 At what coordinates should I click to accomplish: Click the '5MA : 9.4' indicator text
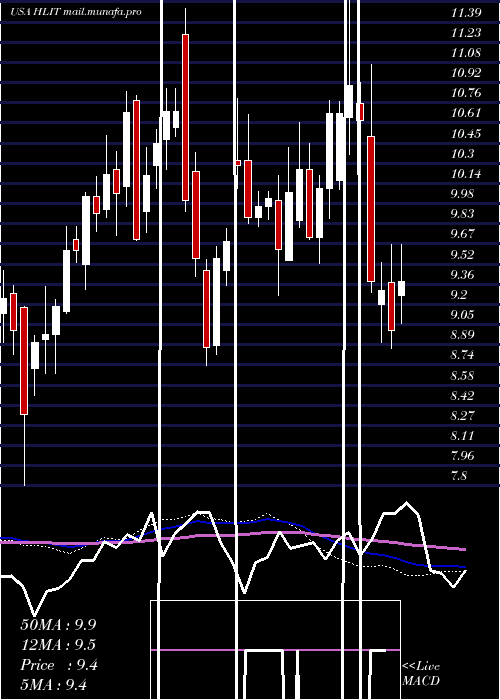tap(54, 685)
